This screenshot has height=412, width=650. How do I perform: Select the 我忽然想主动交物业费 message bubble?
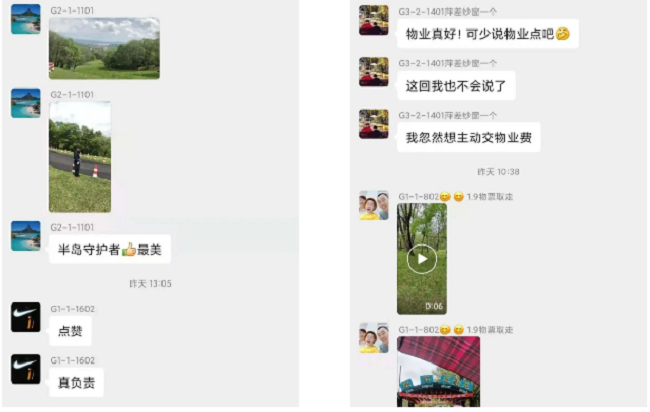click(468, 137)
